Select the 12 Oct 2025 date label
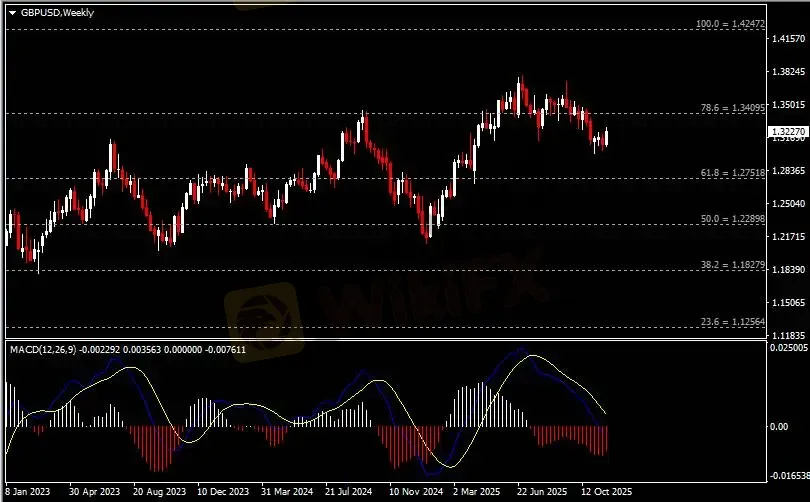This screenshot has height=502, width=810. coord(608,492)
